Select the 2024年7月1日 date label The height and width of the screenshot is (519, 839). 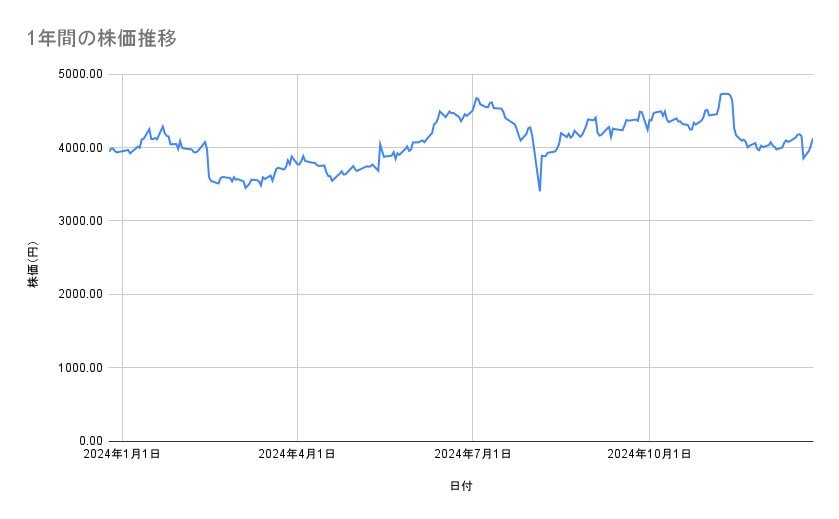click(473, 455)
